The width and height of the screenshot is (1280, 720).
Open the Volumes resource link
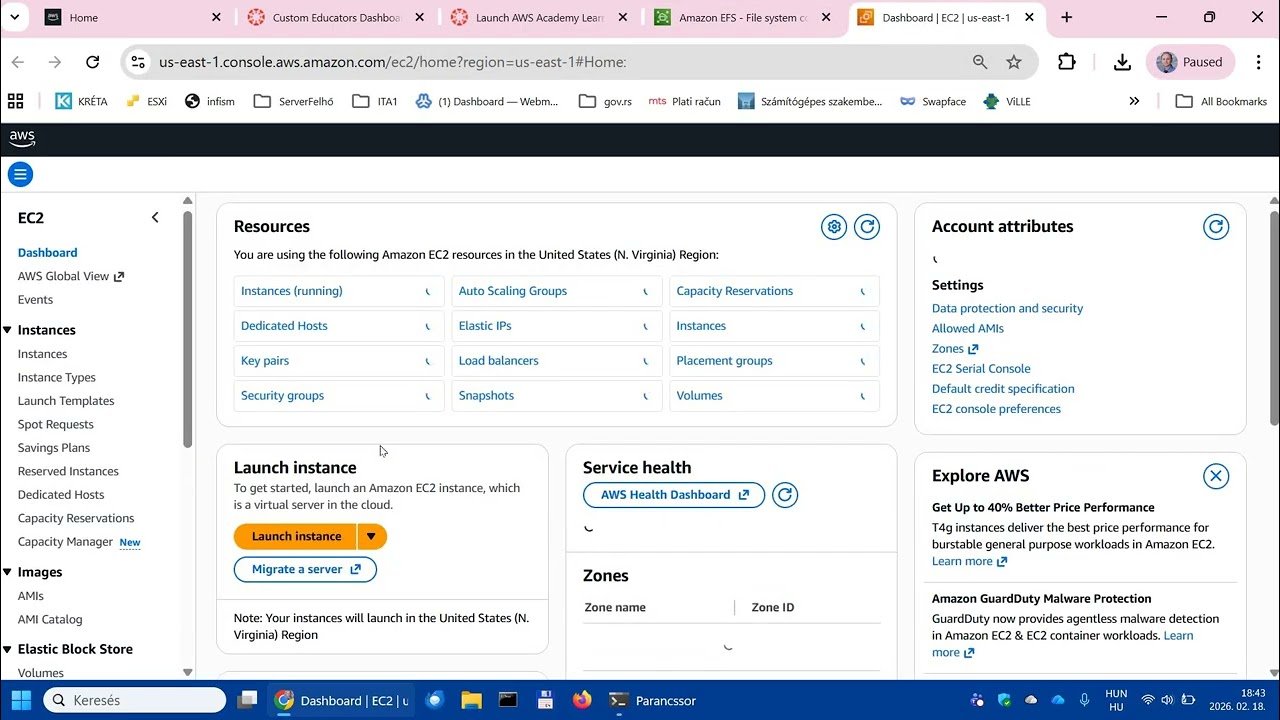(699, 396)
